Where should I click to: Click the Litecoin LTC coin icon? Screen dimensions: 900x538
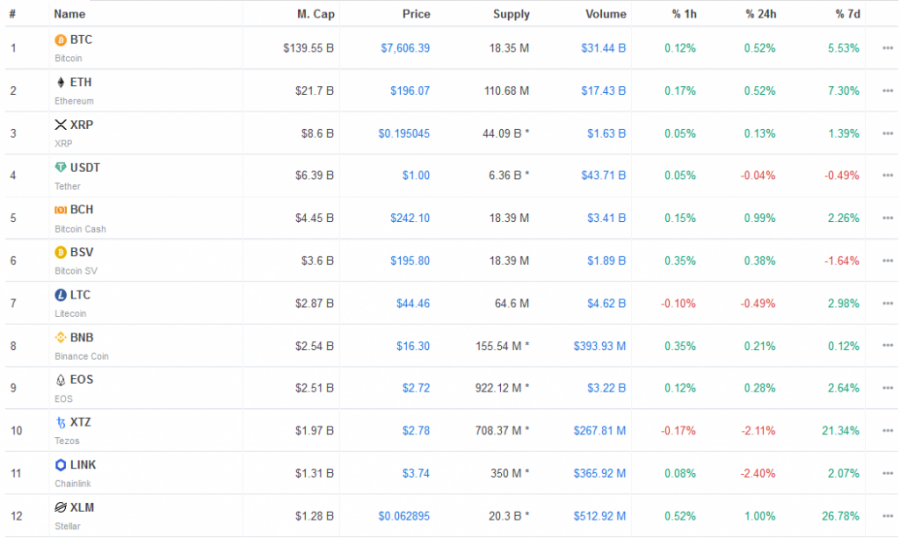(60, 295)
